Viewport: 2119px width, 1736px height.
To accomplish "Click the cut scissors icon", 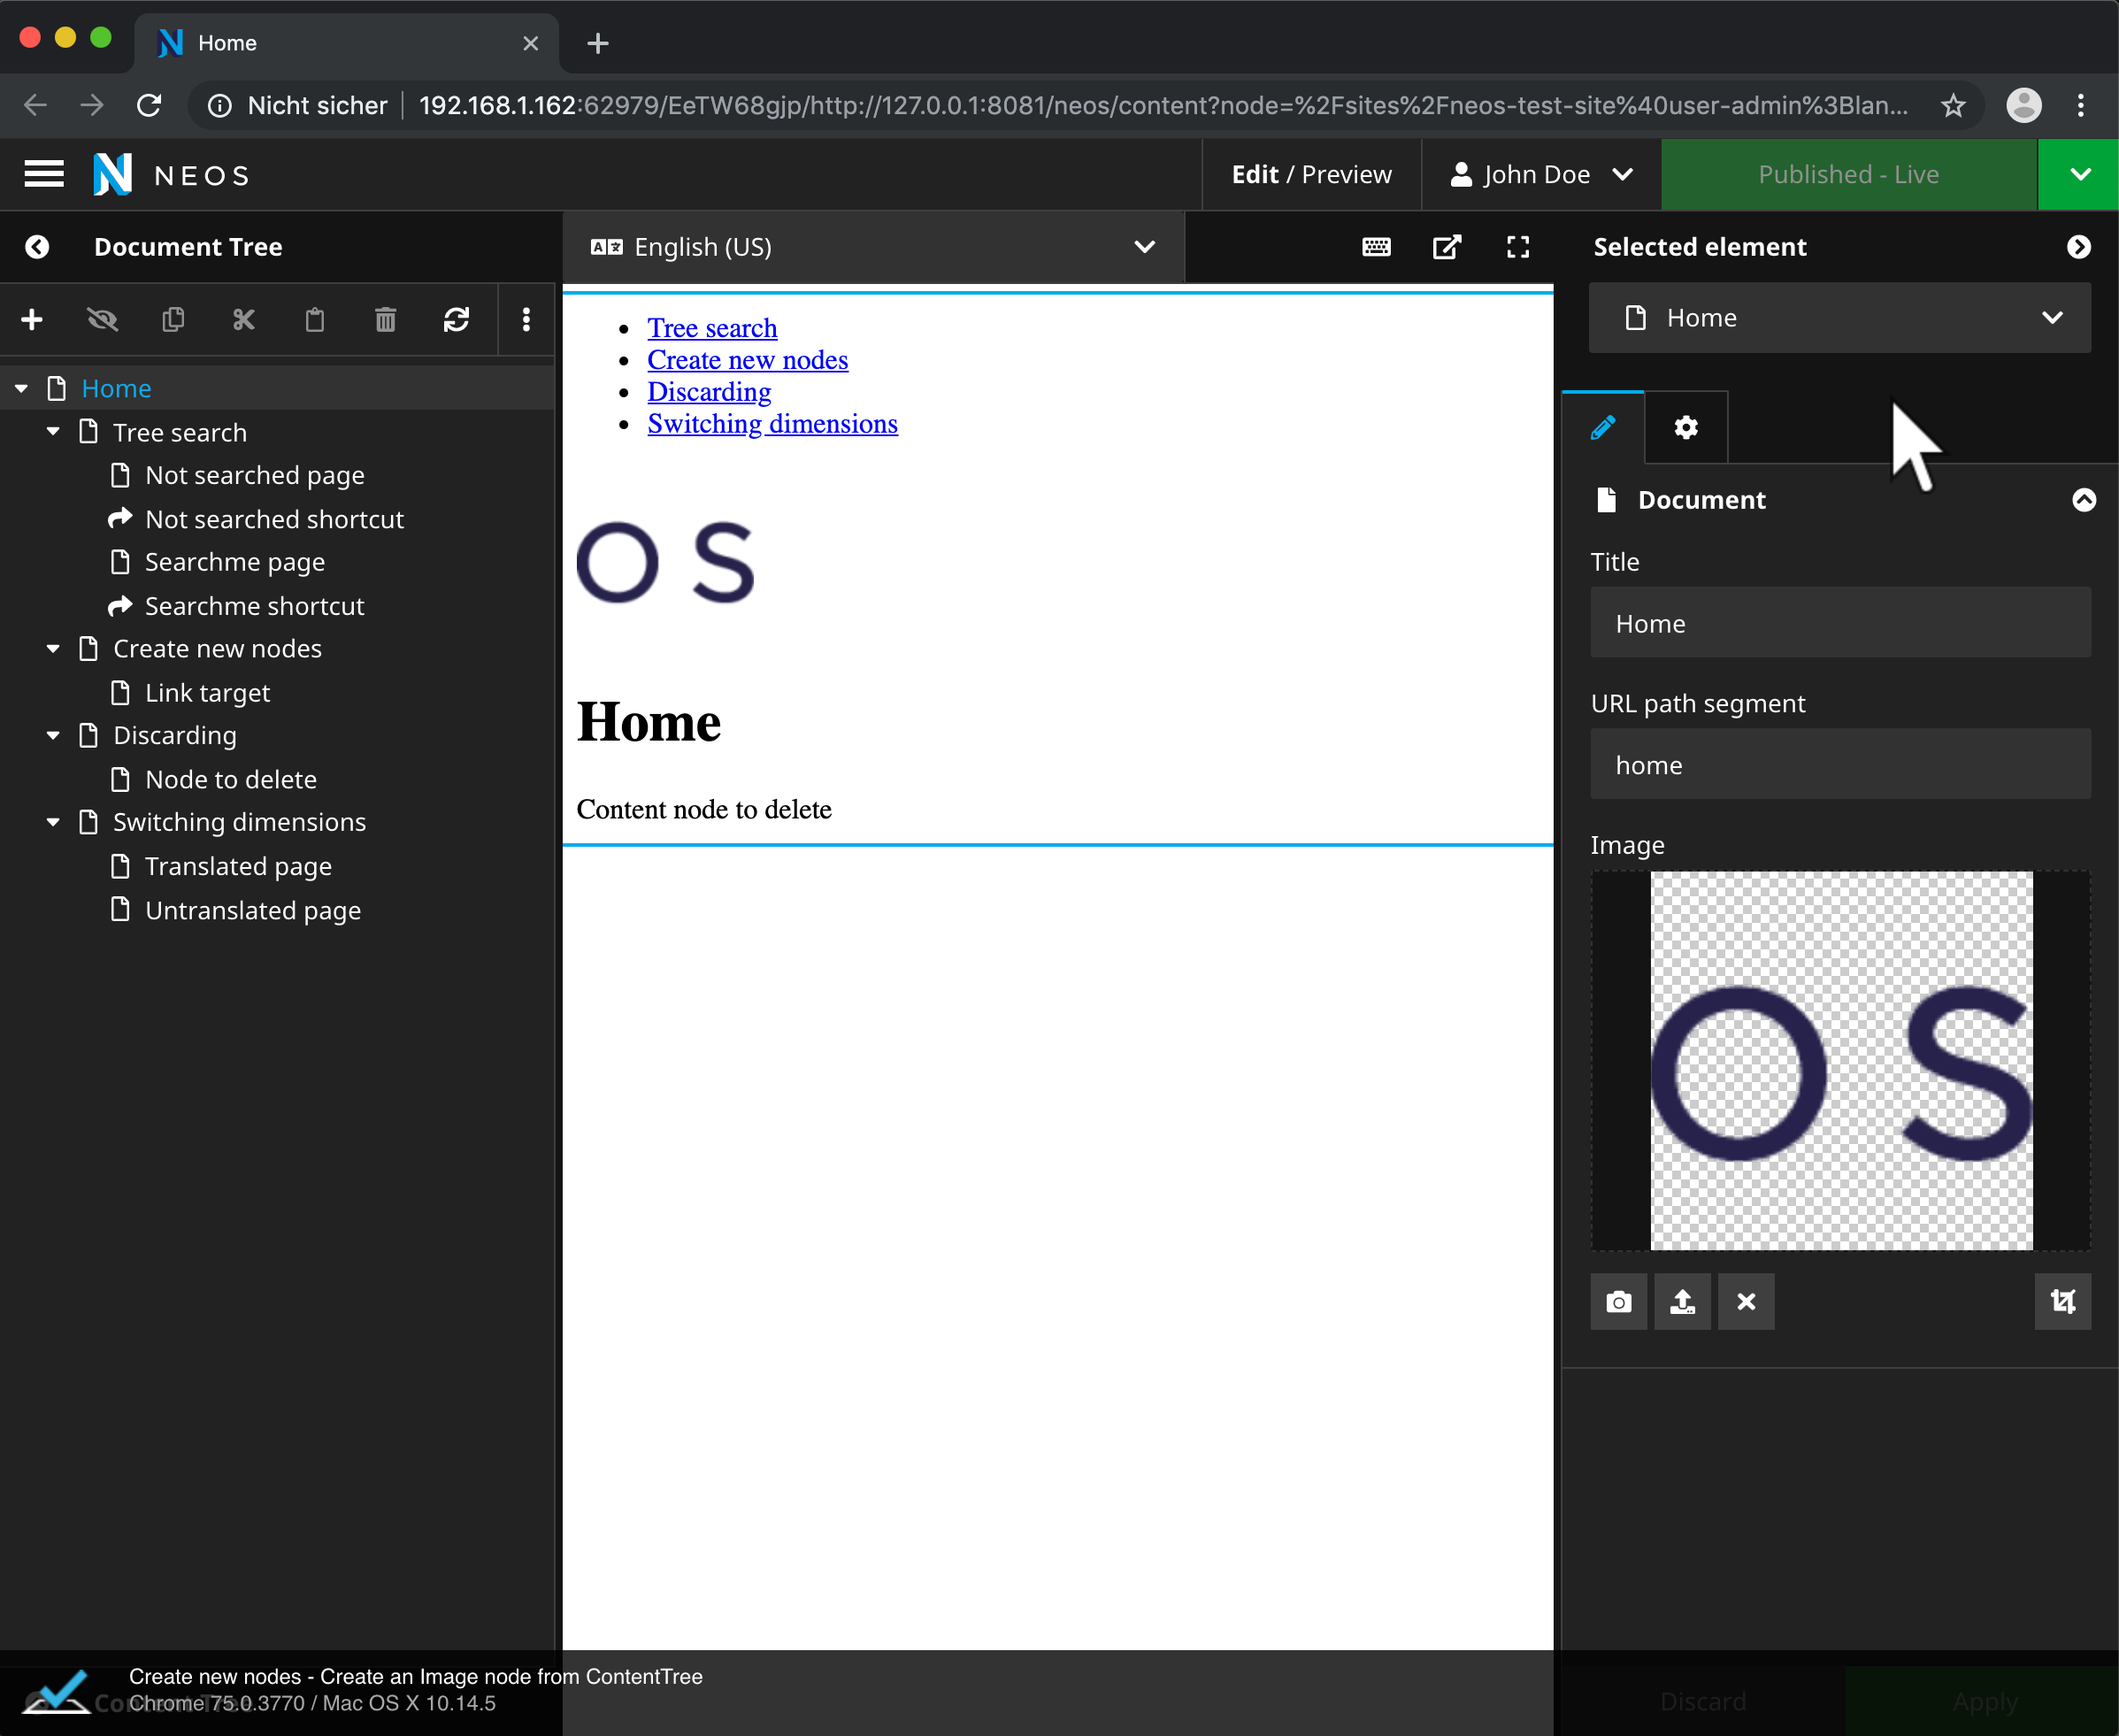I will [244, 320].
